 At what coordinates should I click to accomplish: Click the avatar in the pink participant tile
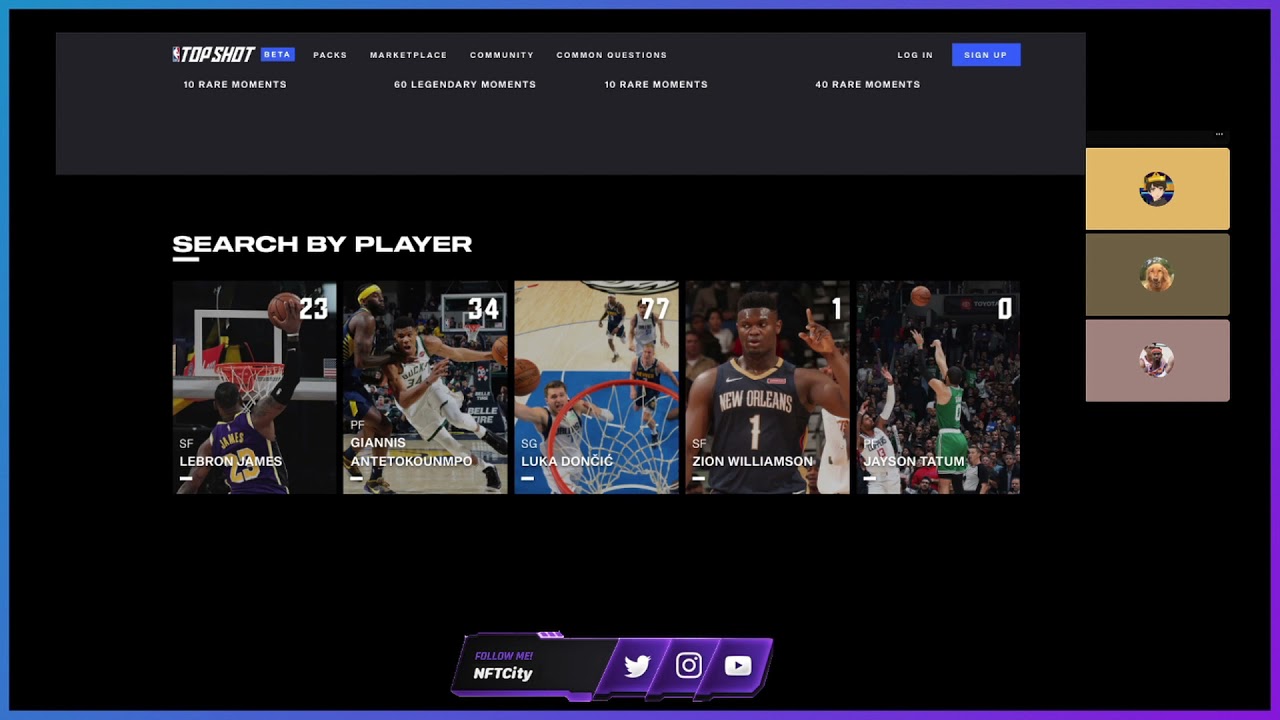point(1157,361)
